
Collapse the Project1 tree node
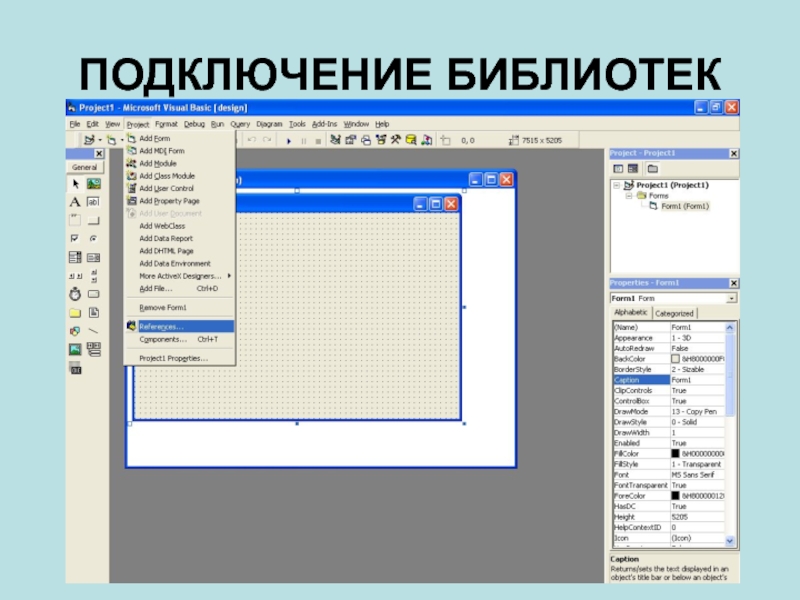click(x=616, y=186)
